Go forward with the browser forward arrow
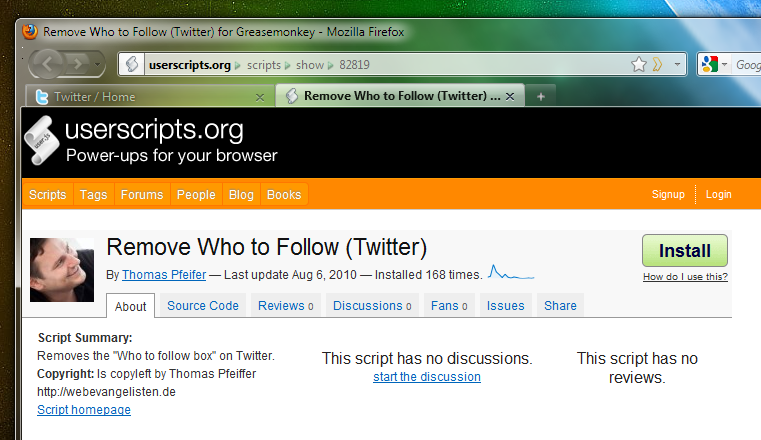Image resolution: width=761 pixels, height=440 pixels. [x=78, y=64]
